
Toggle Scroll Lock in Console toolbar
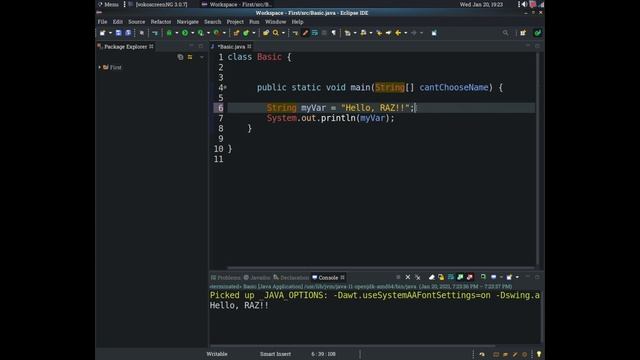pos(441,277)
